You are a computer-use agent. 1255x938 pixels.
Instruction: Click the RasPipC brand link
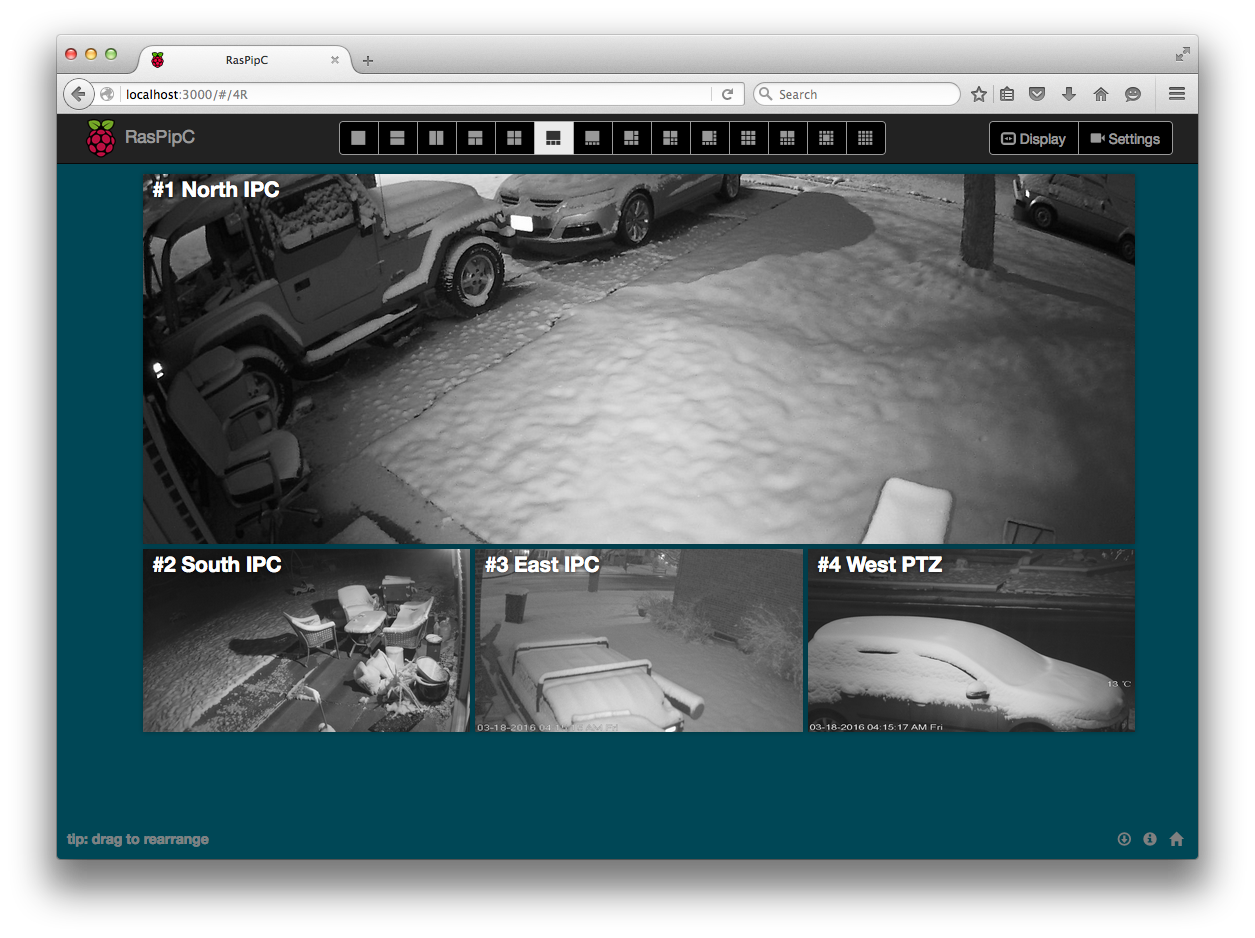coord(160,137)
